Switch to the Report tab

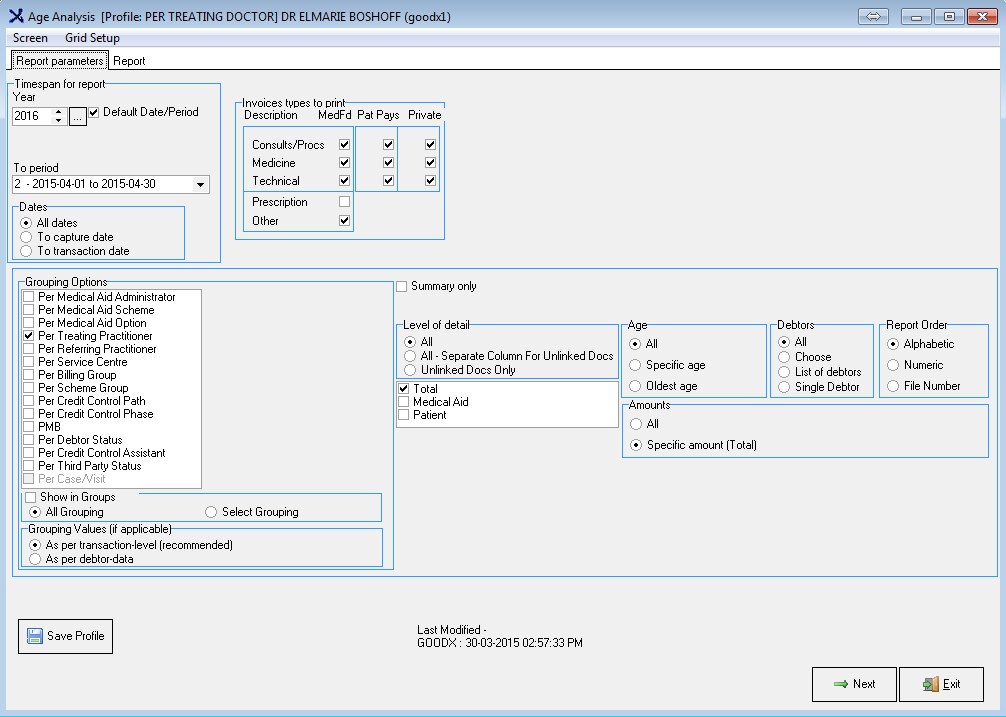click(129, 61)
